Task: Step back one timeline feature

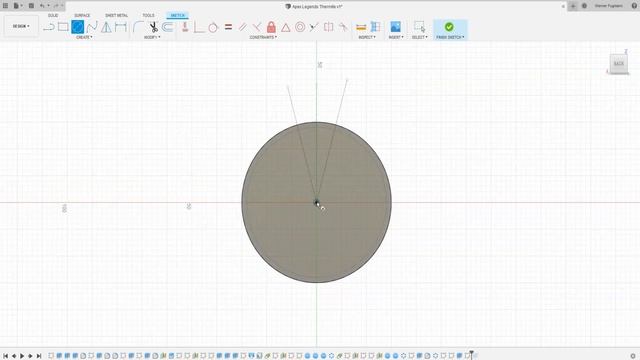Action: (x=14, y=356)
